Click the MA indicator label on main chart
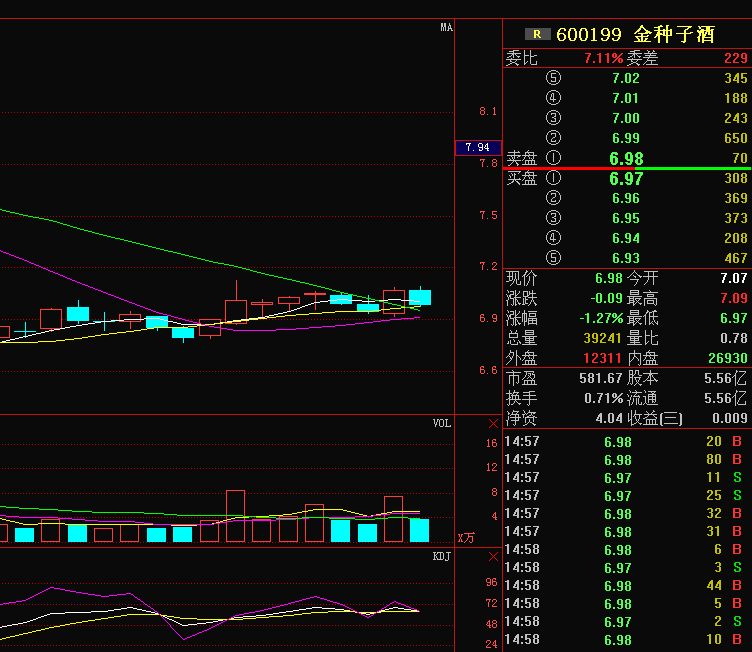 click(x=446, y=27)
